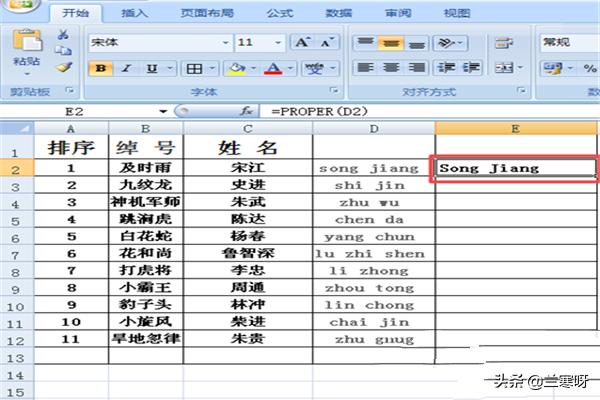Viewport: 600px width, 400px height.
Task: Click the Name Box showing E2
Action: pos(78,112)
